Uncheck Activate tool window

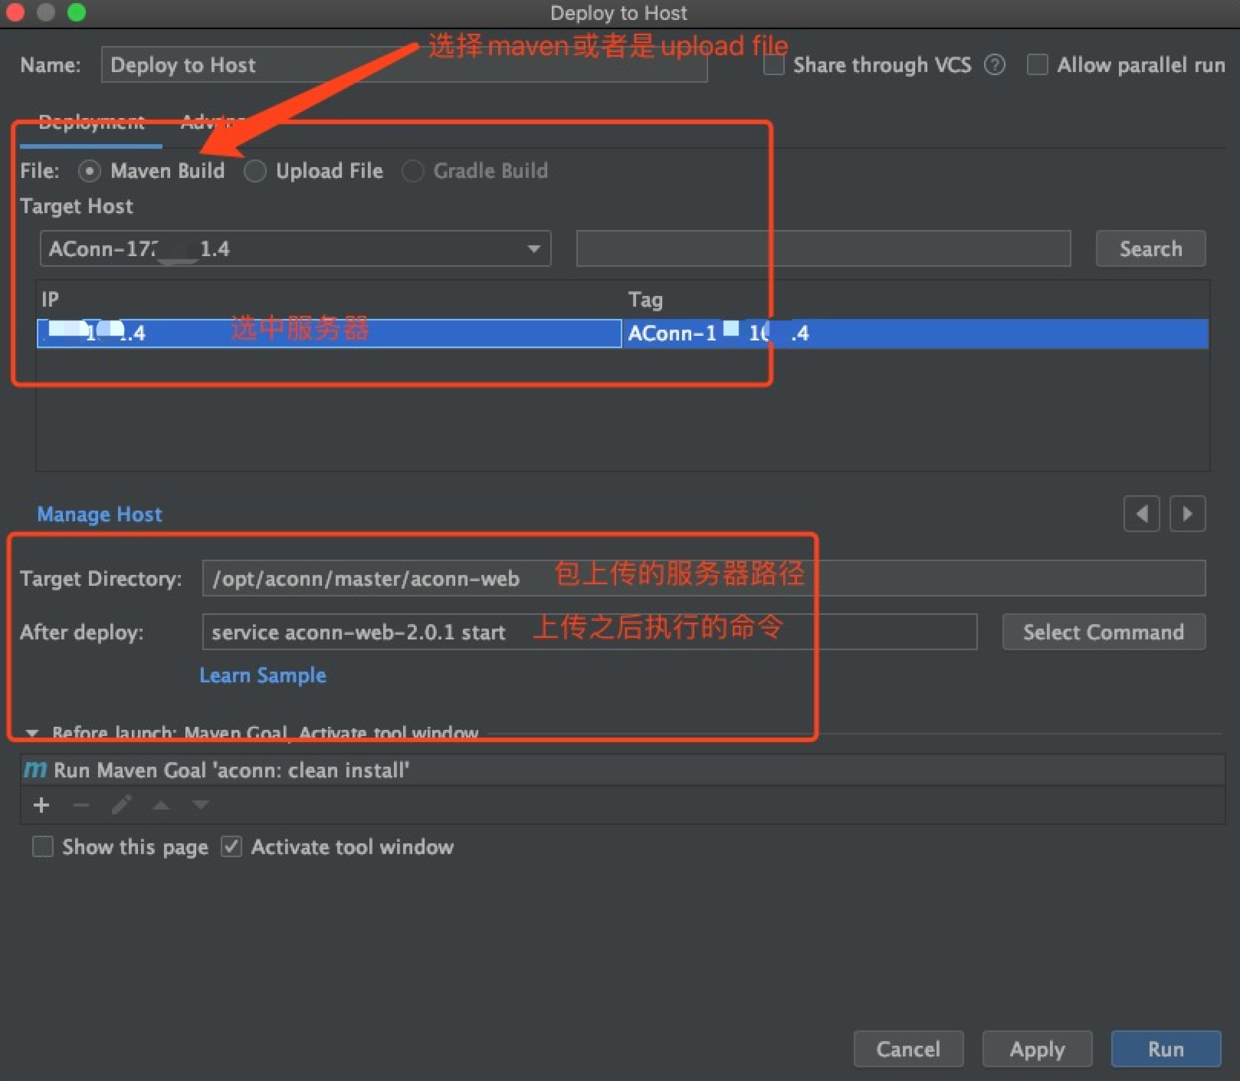pyautogui.click(x=231, y=847)
